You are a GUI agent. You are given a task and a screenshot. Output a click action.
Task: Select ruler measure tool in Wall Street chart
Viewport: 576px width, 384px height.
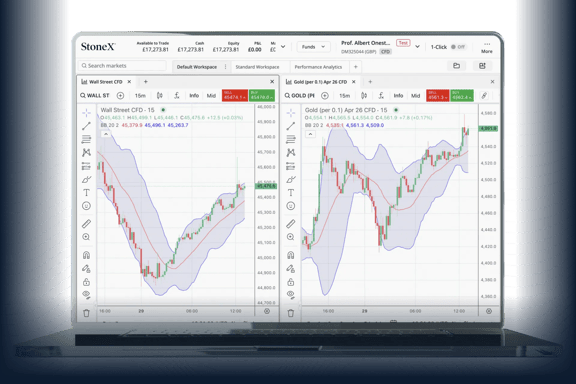click(86, 223)
